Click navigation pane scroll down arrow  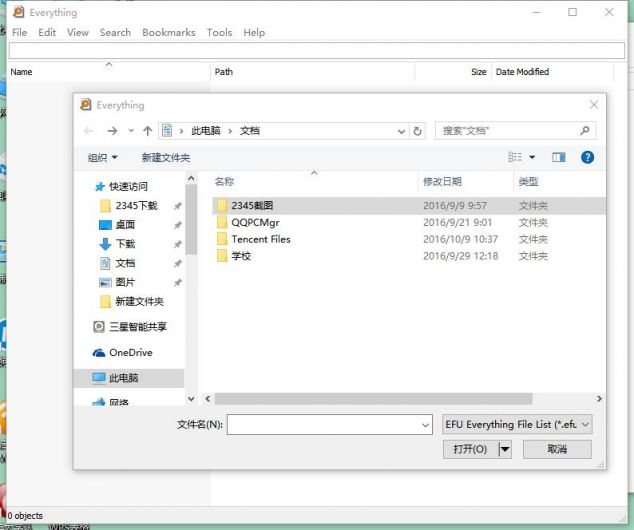coord(191,399)
